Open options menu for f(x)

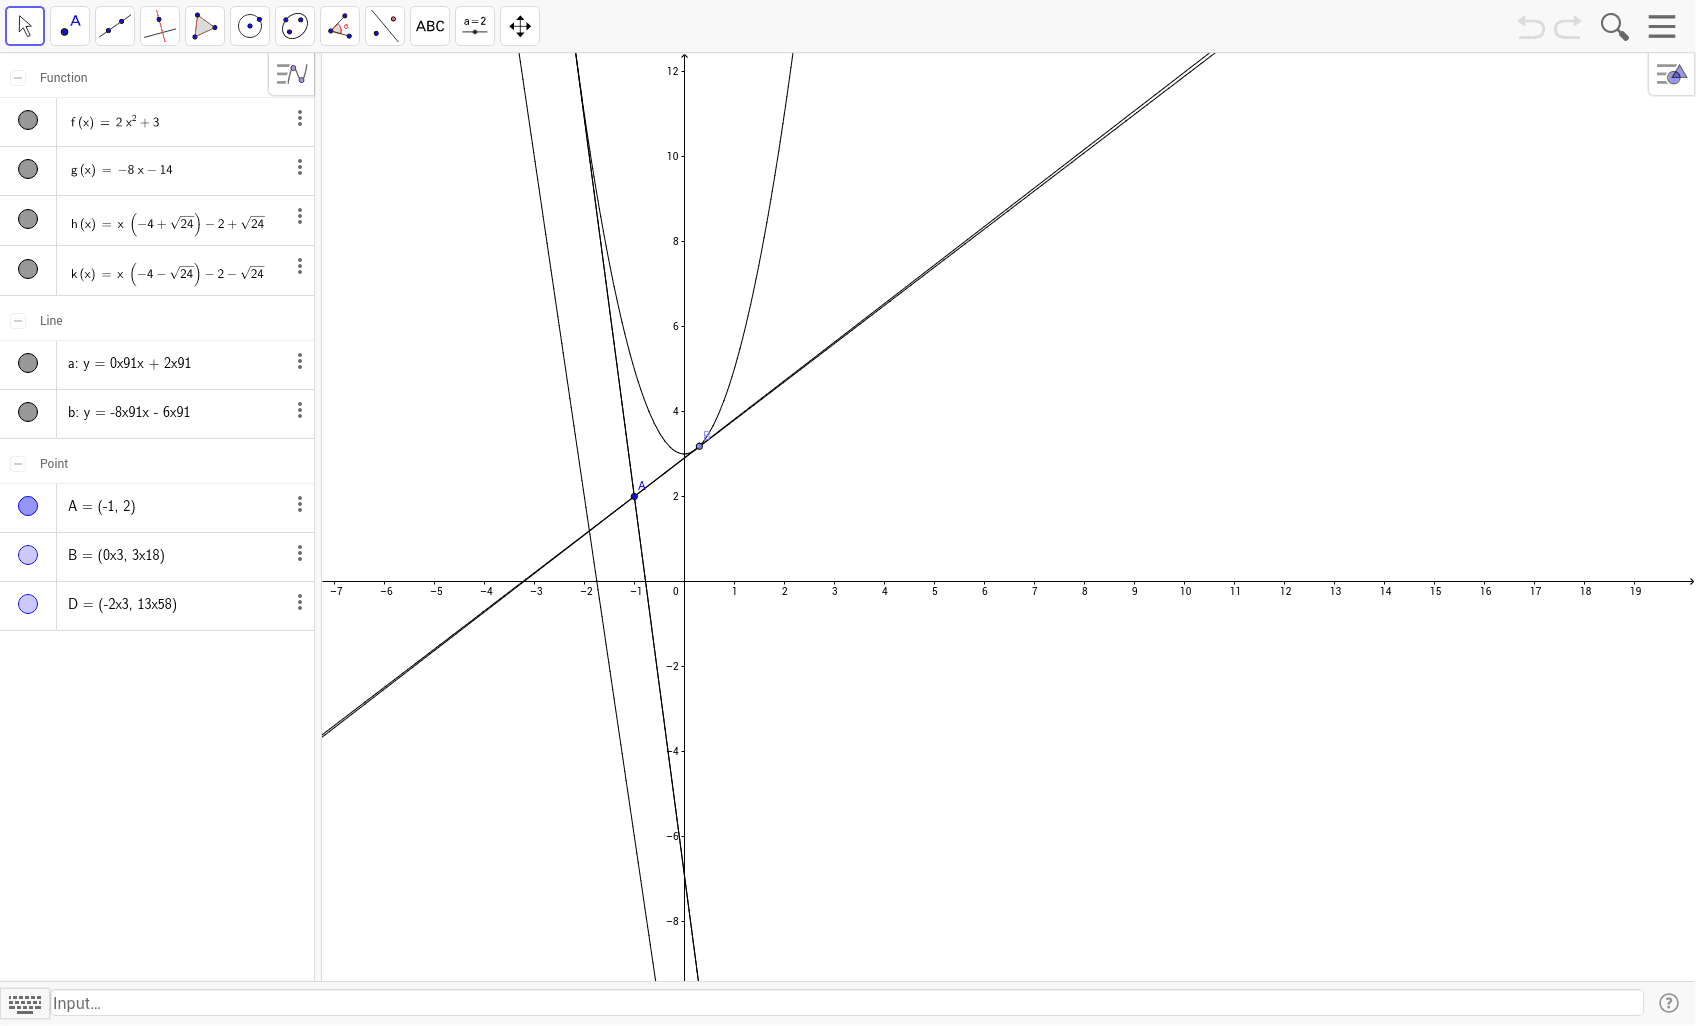(299, 119)
